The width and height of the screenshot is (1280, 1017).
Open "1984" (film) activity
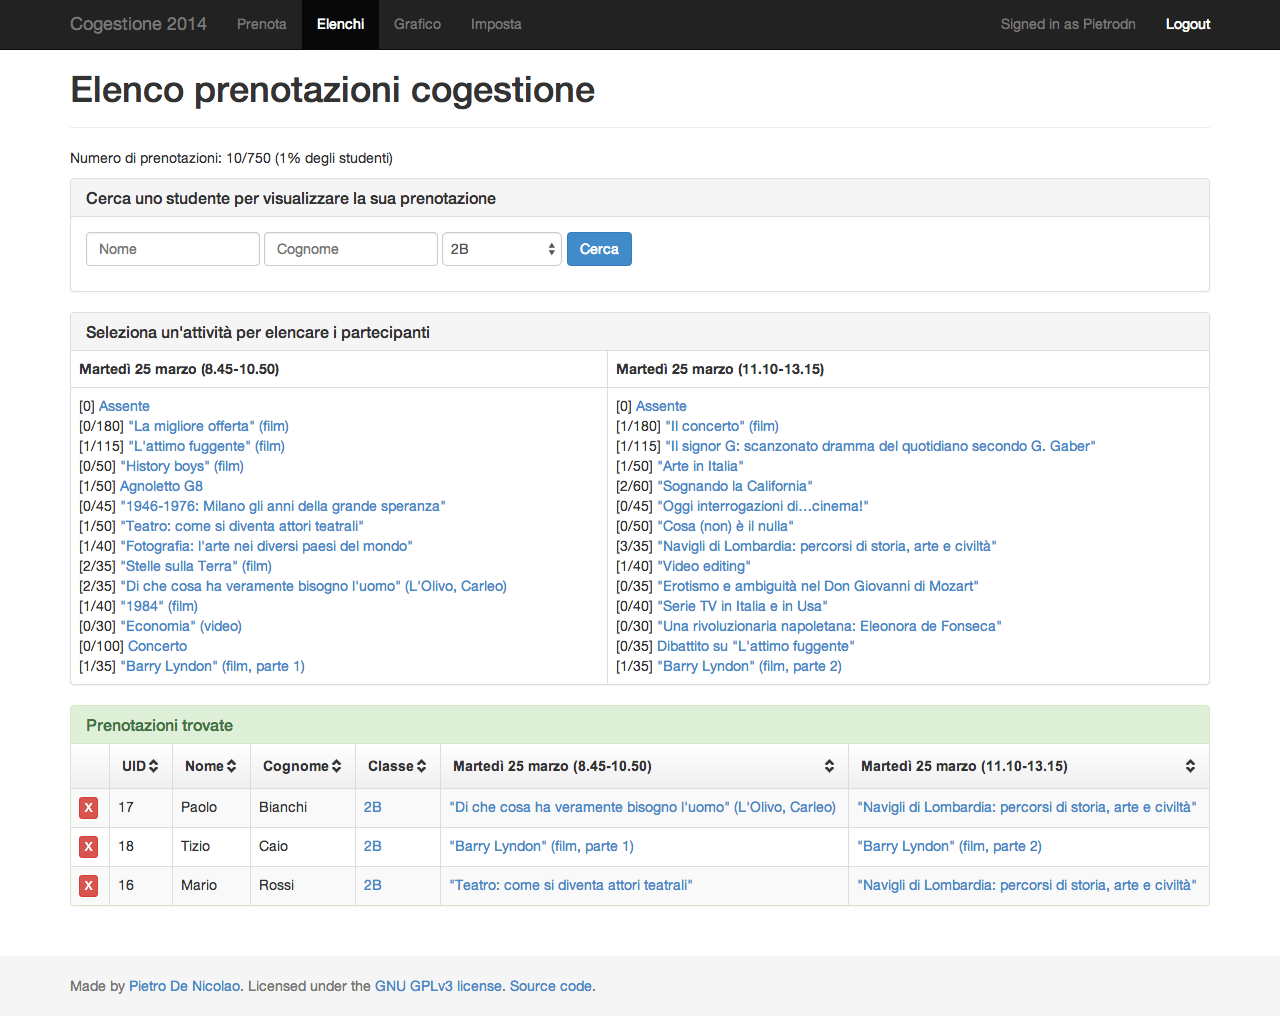pos(159,606)
